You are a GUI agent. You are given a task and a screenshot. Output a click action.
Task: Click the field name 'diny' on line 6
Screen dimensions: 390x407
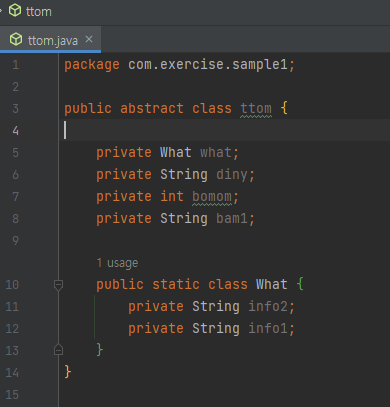pos(232,175)
